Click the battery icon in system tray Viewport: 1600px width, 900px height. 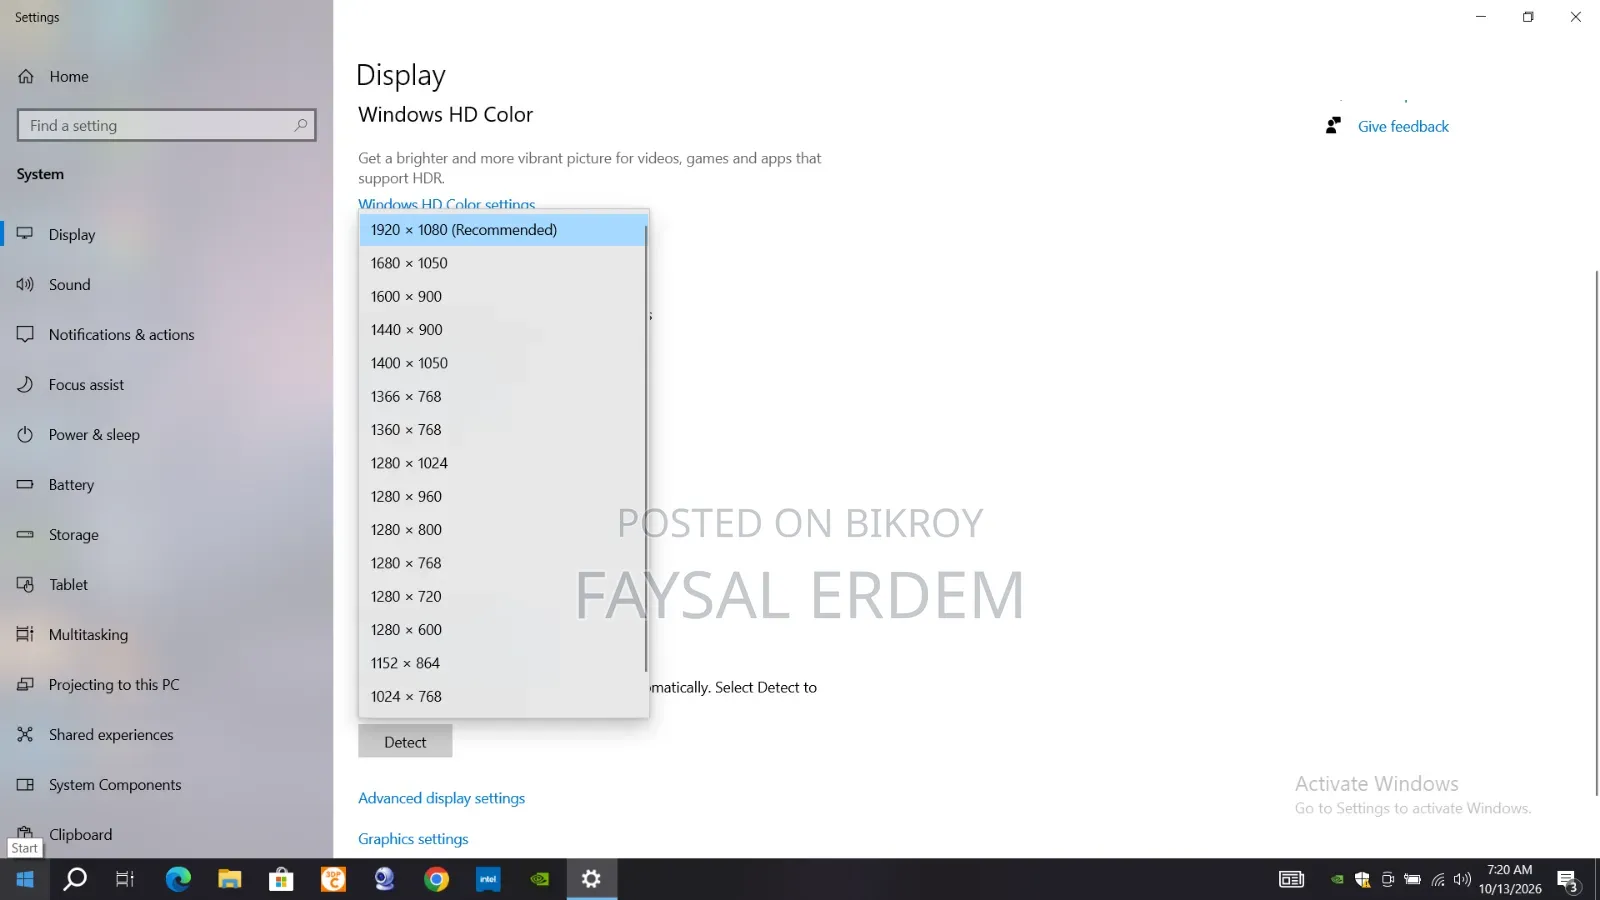pos(1412,880)
